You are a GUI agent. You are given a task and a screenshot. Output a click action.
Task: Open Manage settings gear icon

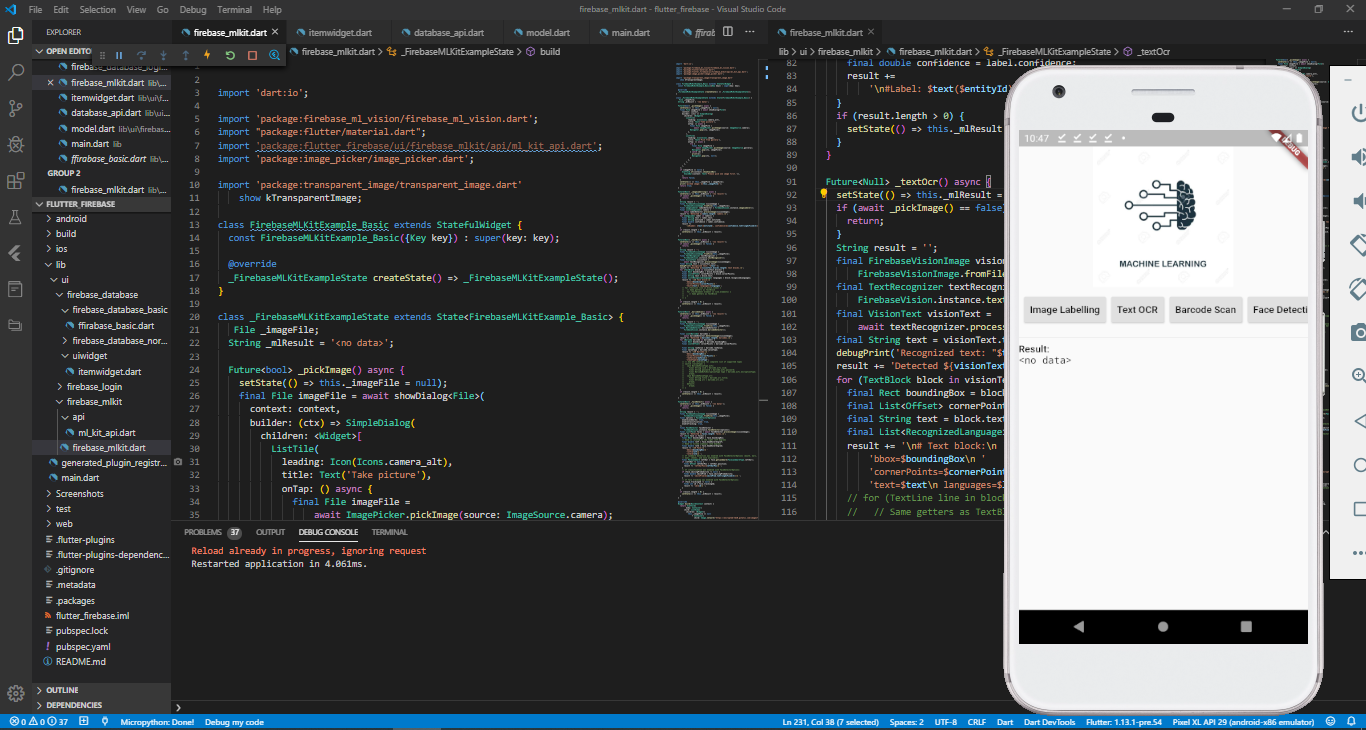coord(16,693)
